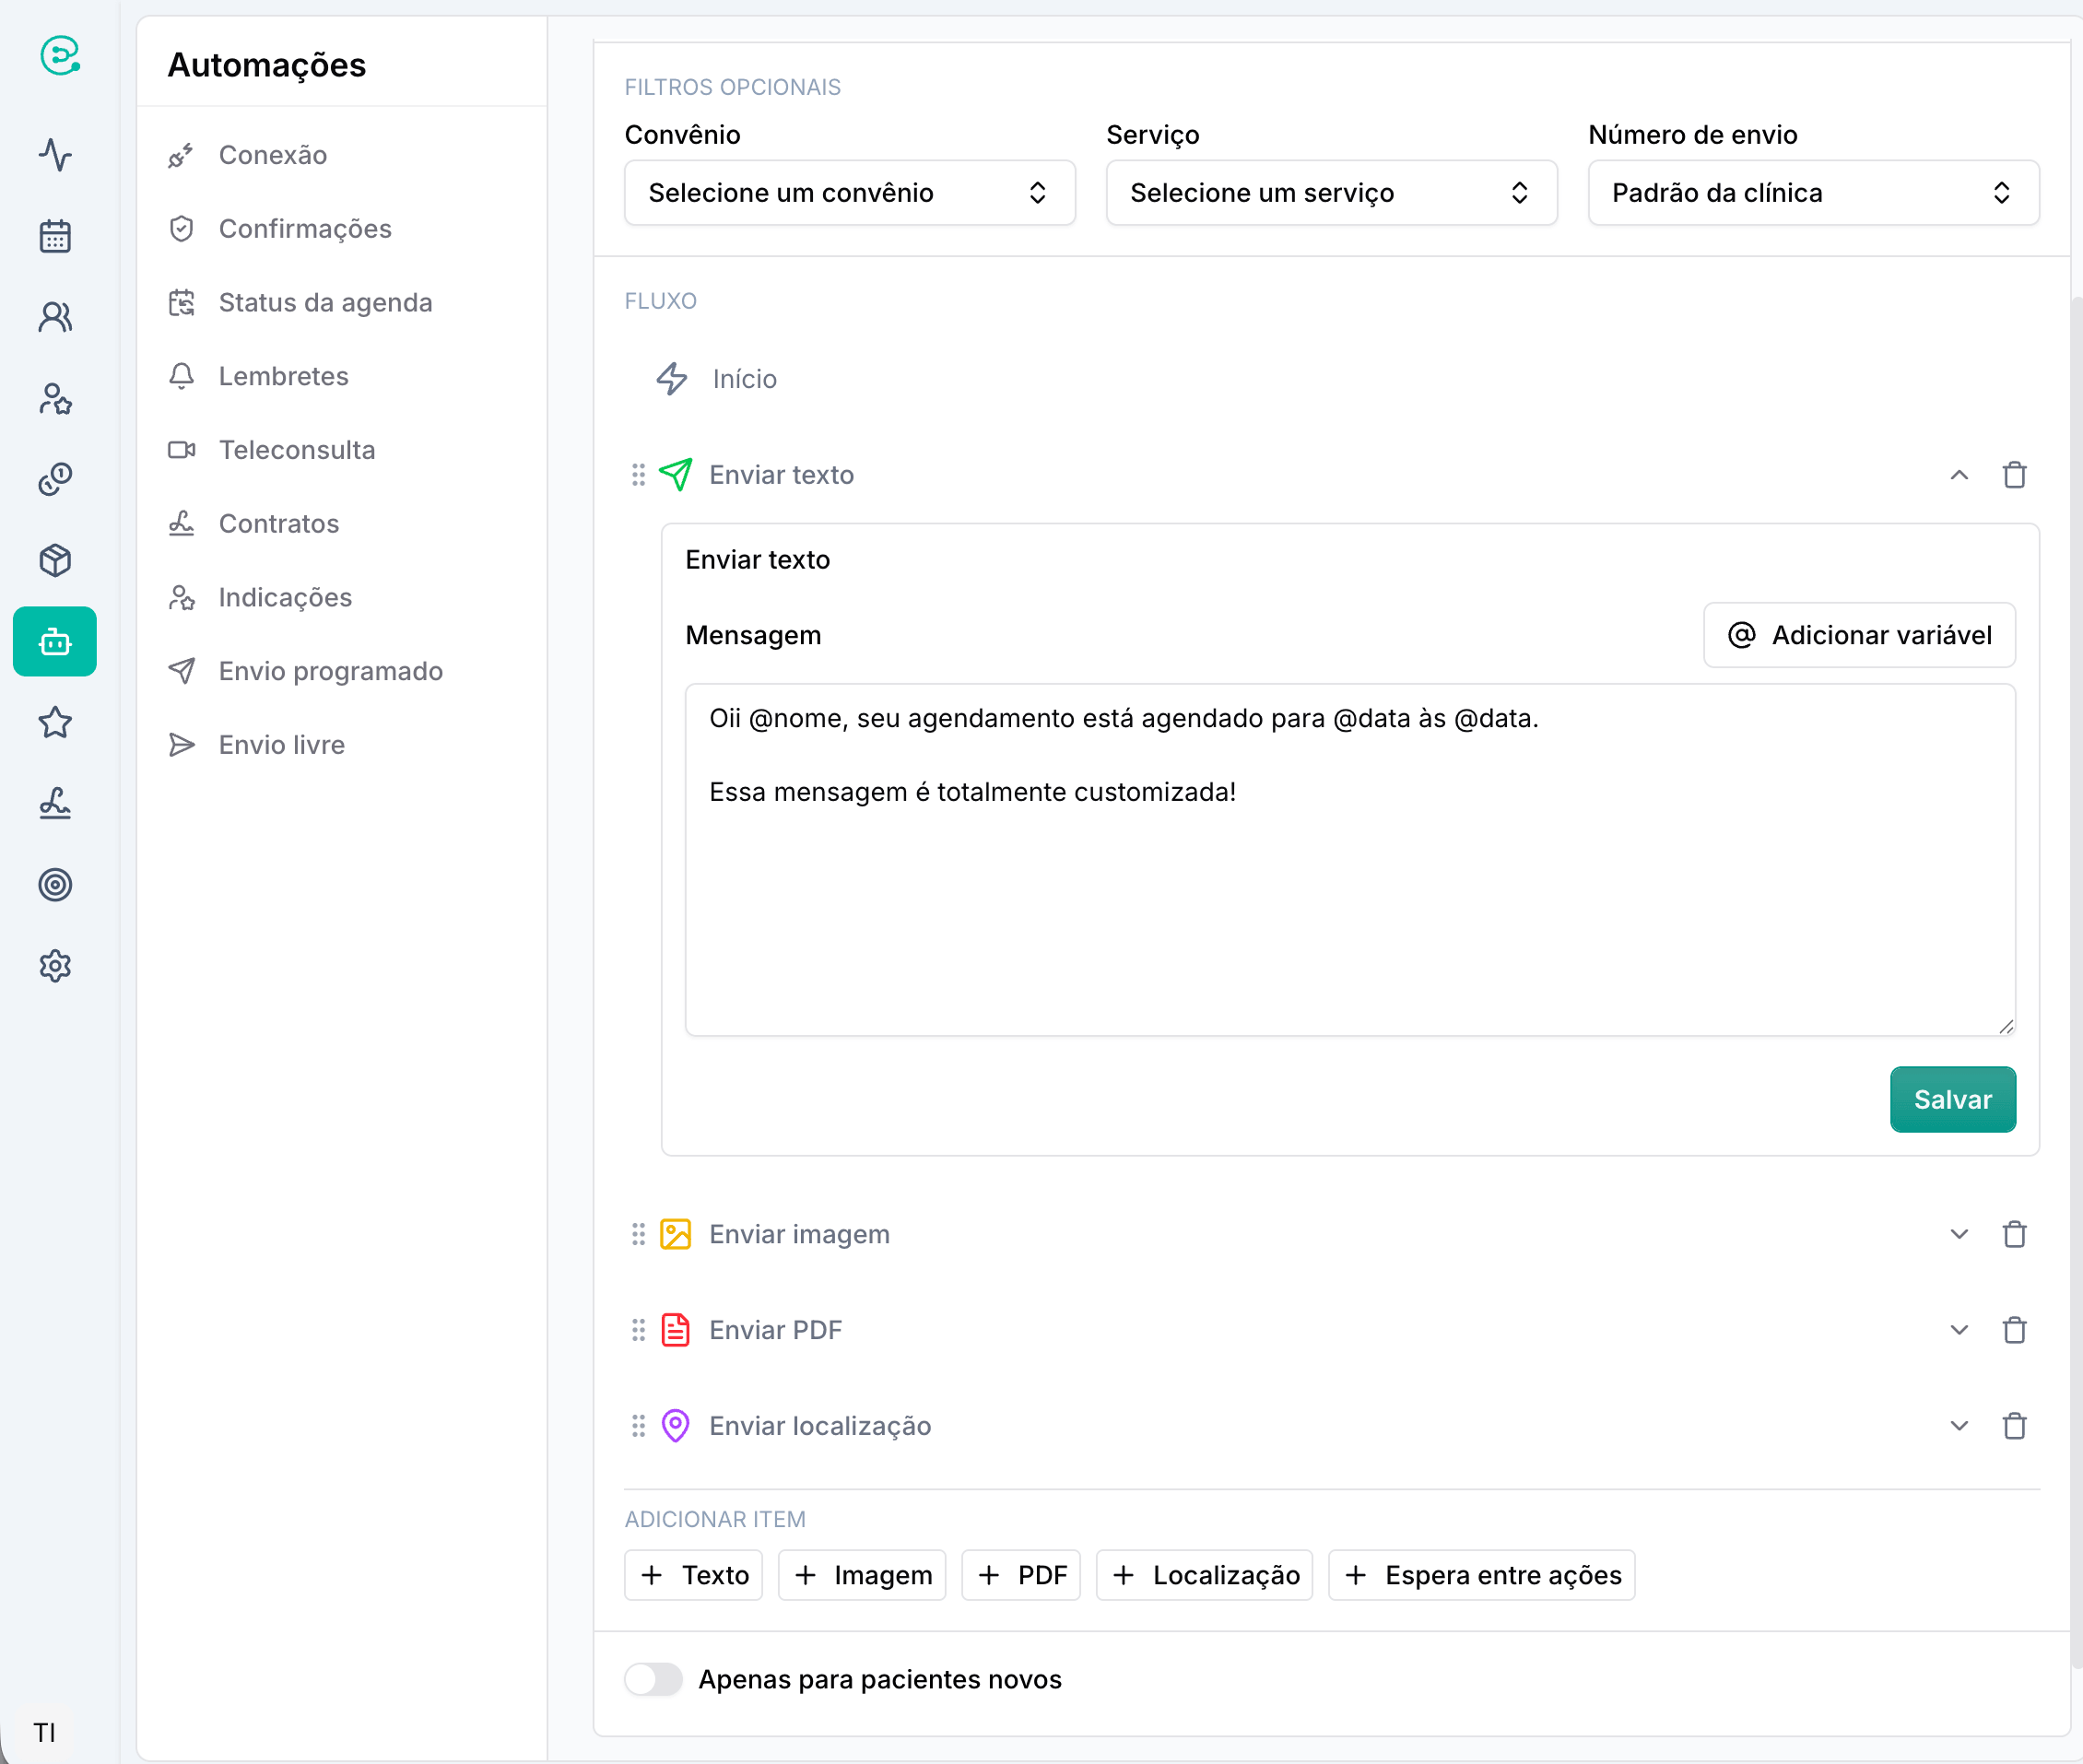This screenshot has height=1764, width=2083.
Task: Click the signature icon in the sidebar
Action: coord(56,804)
